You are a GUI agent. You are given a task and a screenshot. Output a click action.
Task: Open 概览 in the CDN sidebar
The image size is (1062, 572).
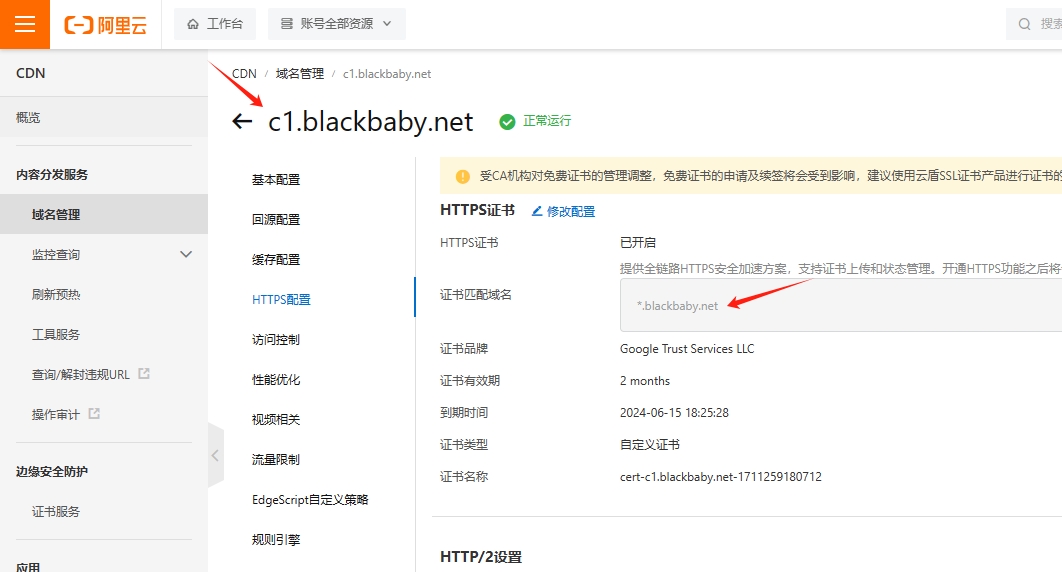click(x=104, y=117)
